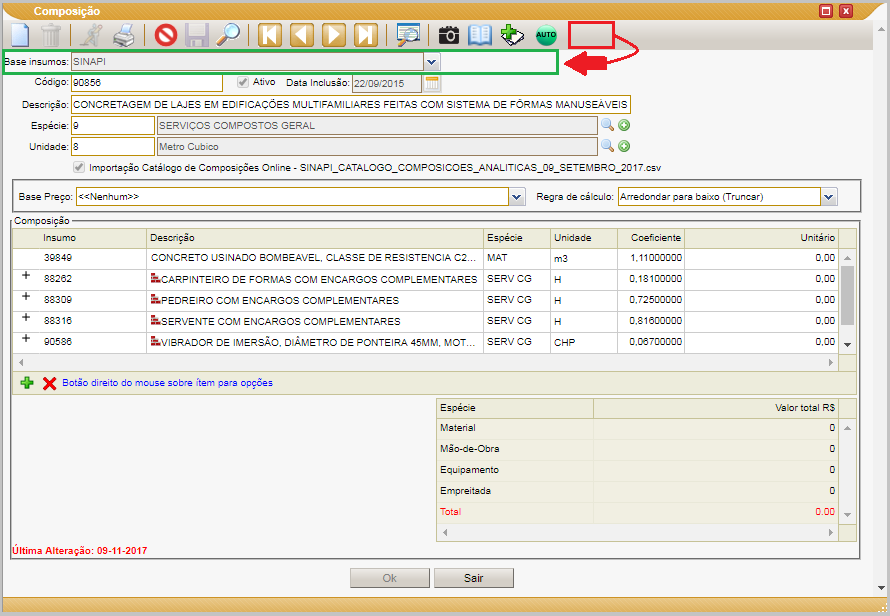Click the Espécie column header in composition
Viewport: 890px width, 616px height.
click(x=517, y=238)
